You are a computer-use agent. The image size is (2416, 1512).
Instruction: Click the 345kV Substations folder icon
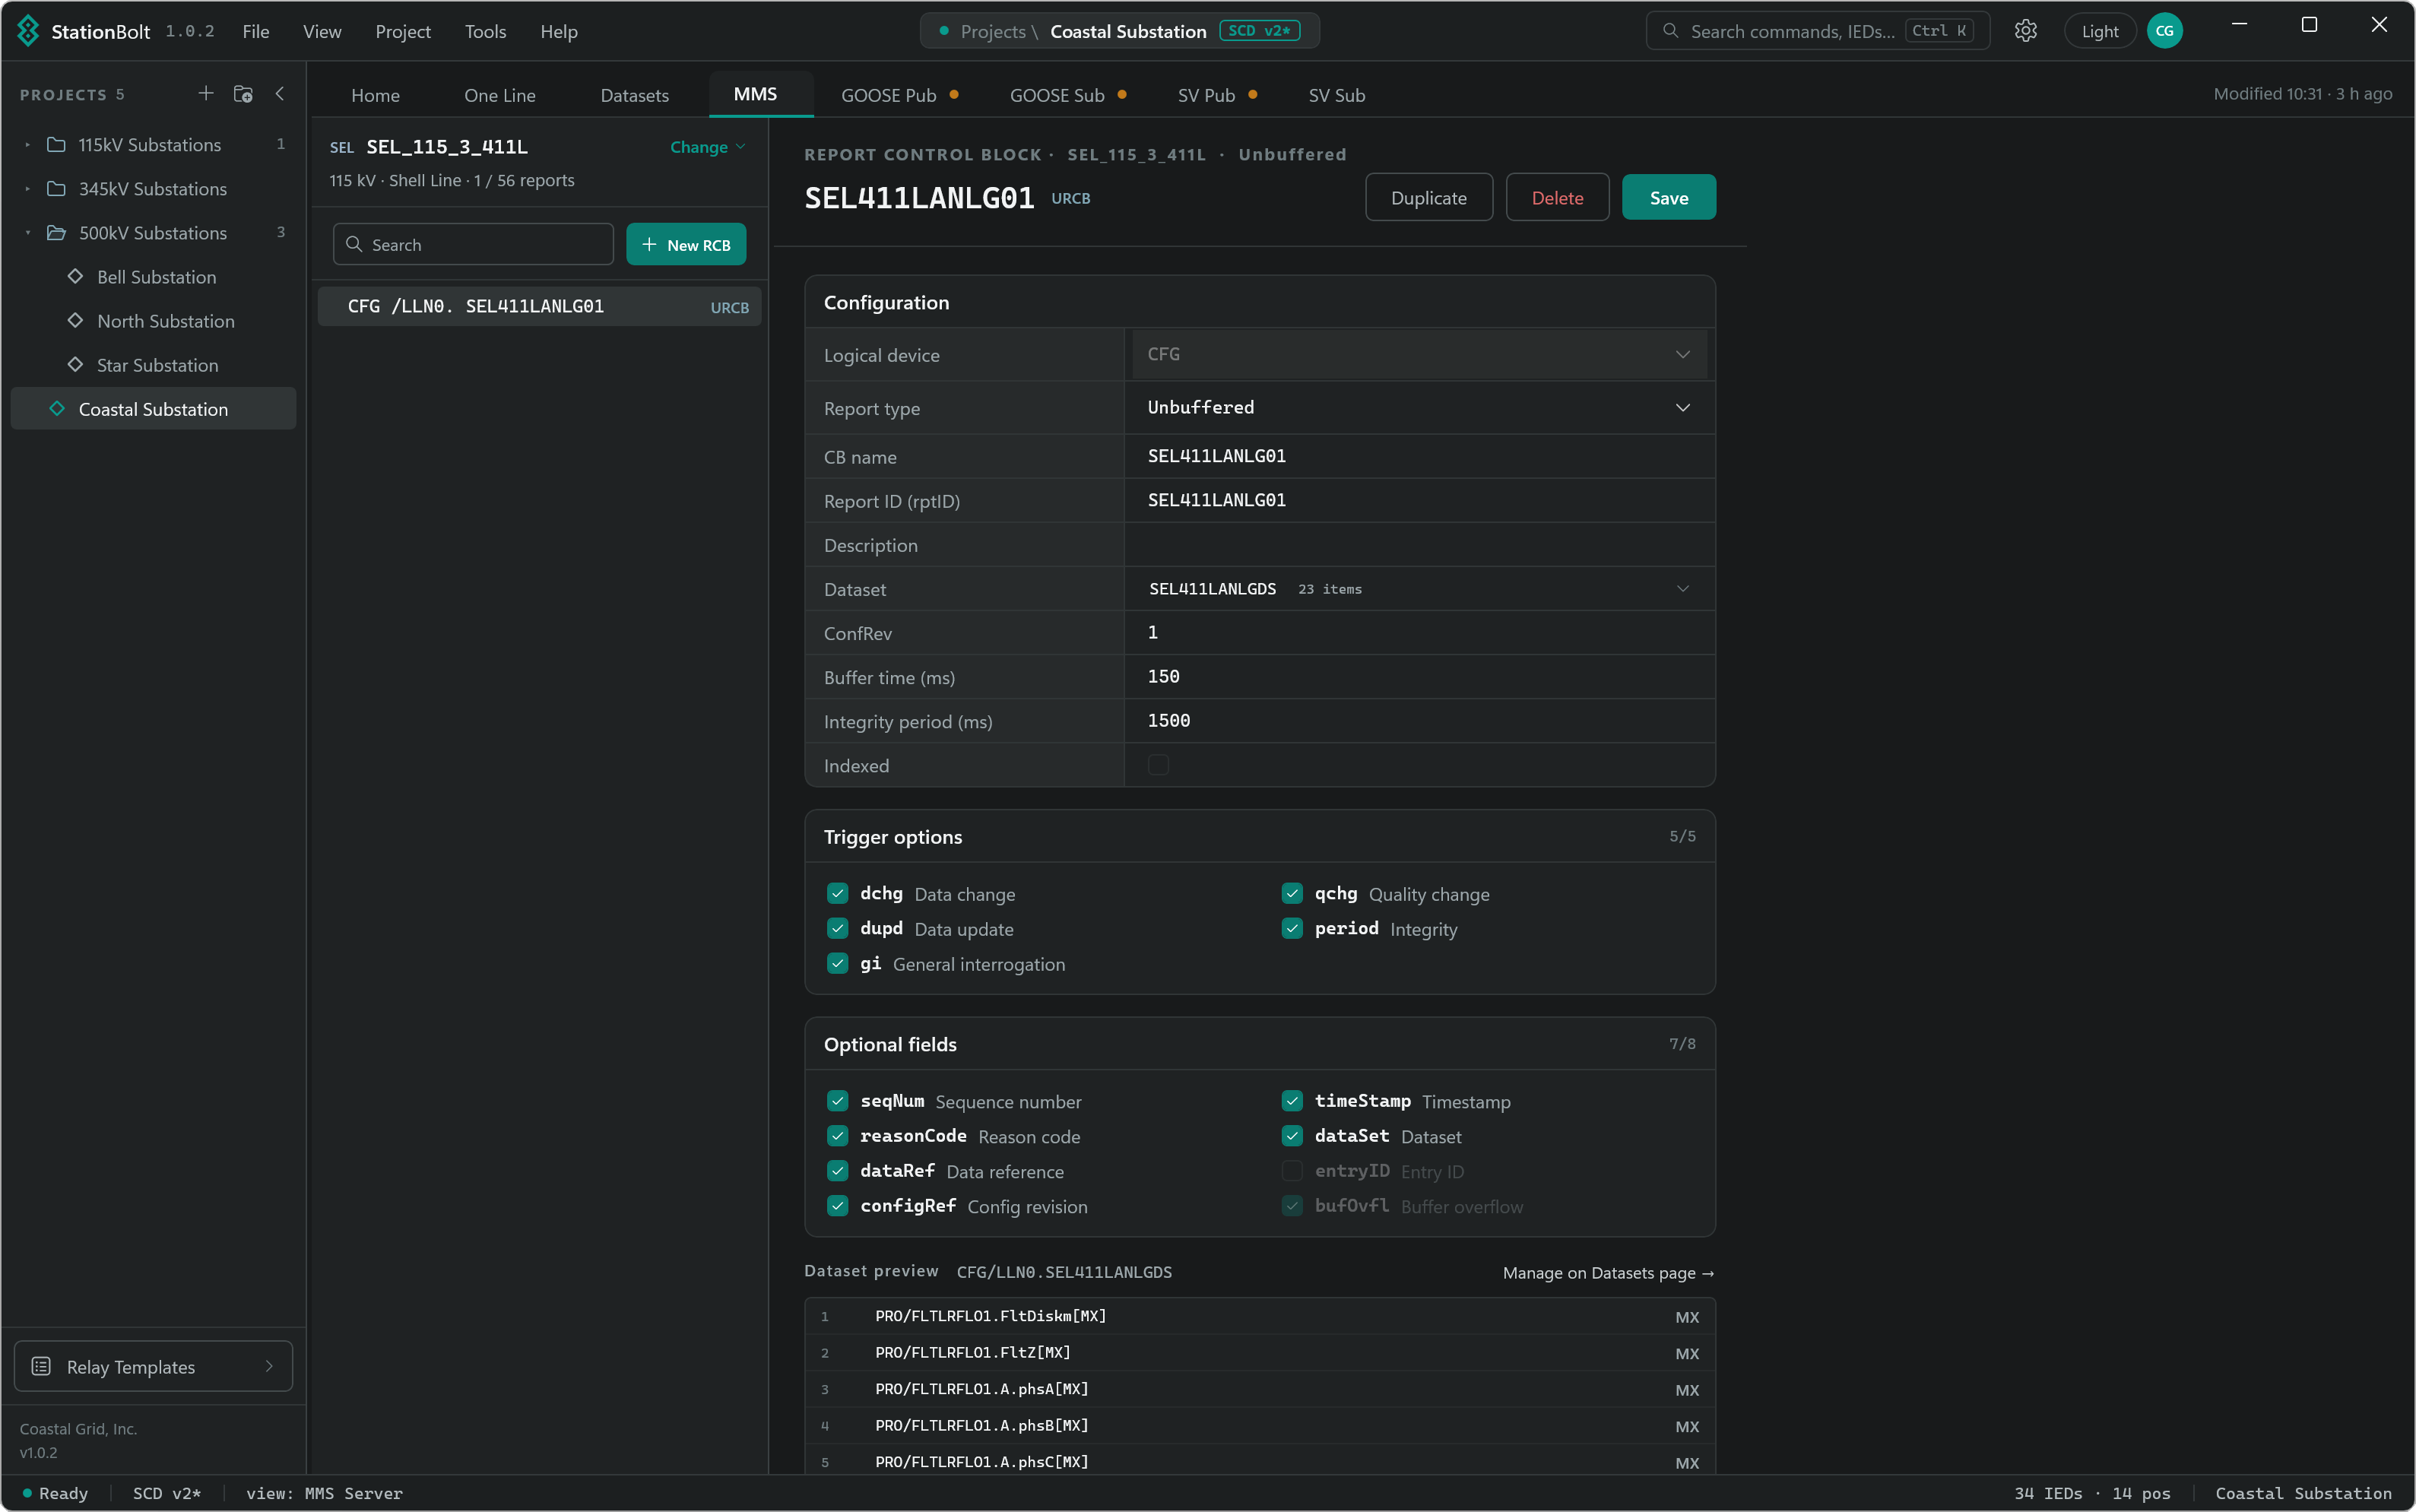pyautogui.click(x=57, y=189)
